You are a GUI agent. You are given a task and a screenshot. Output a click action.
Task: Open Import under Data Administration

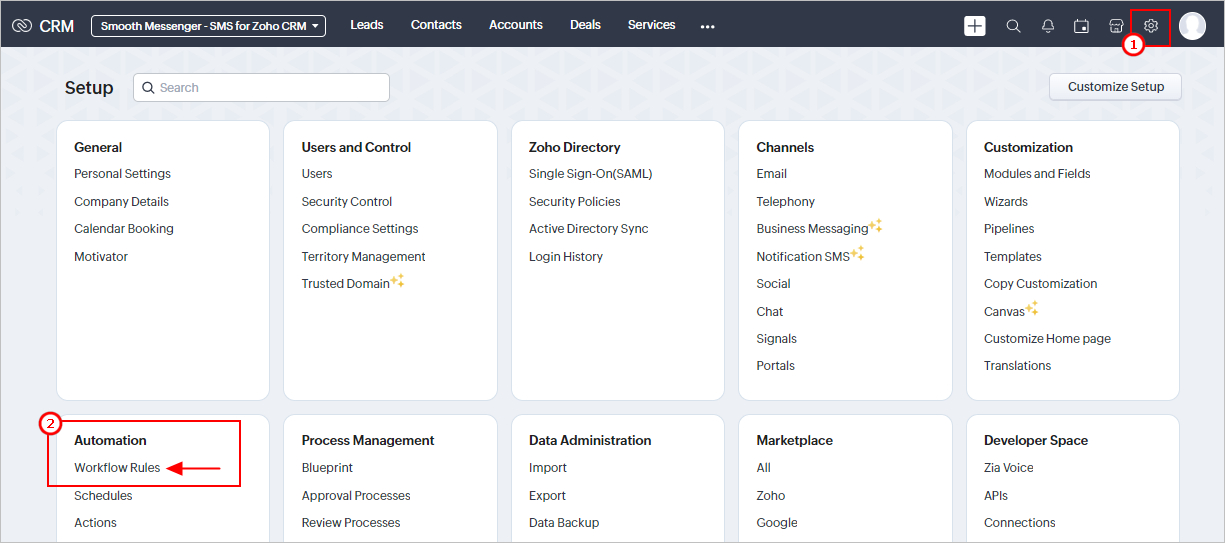pos(548,468)
